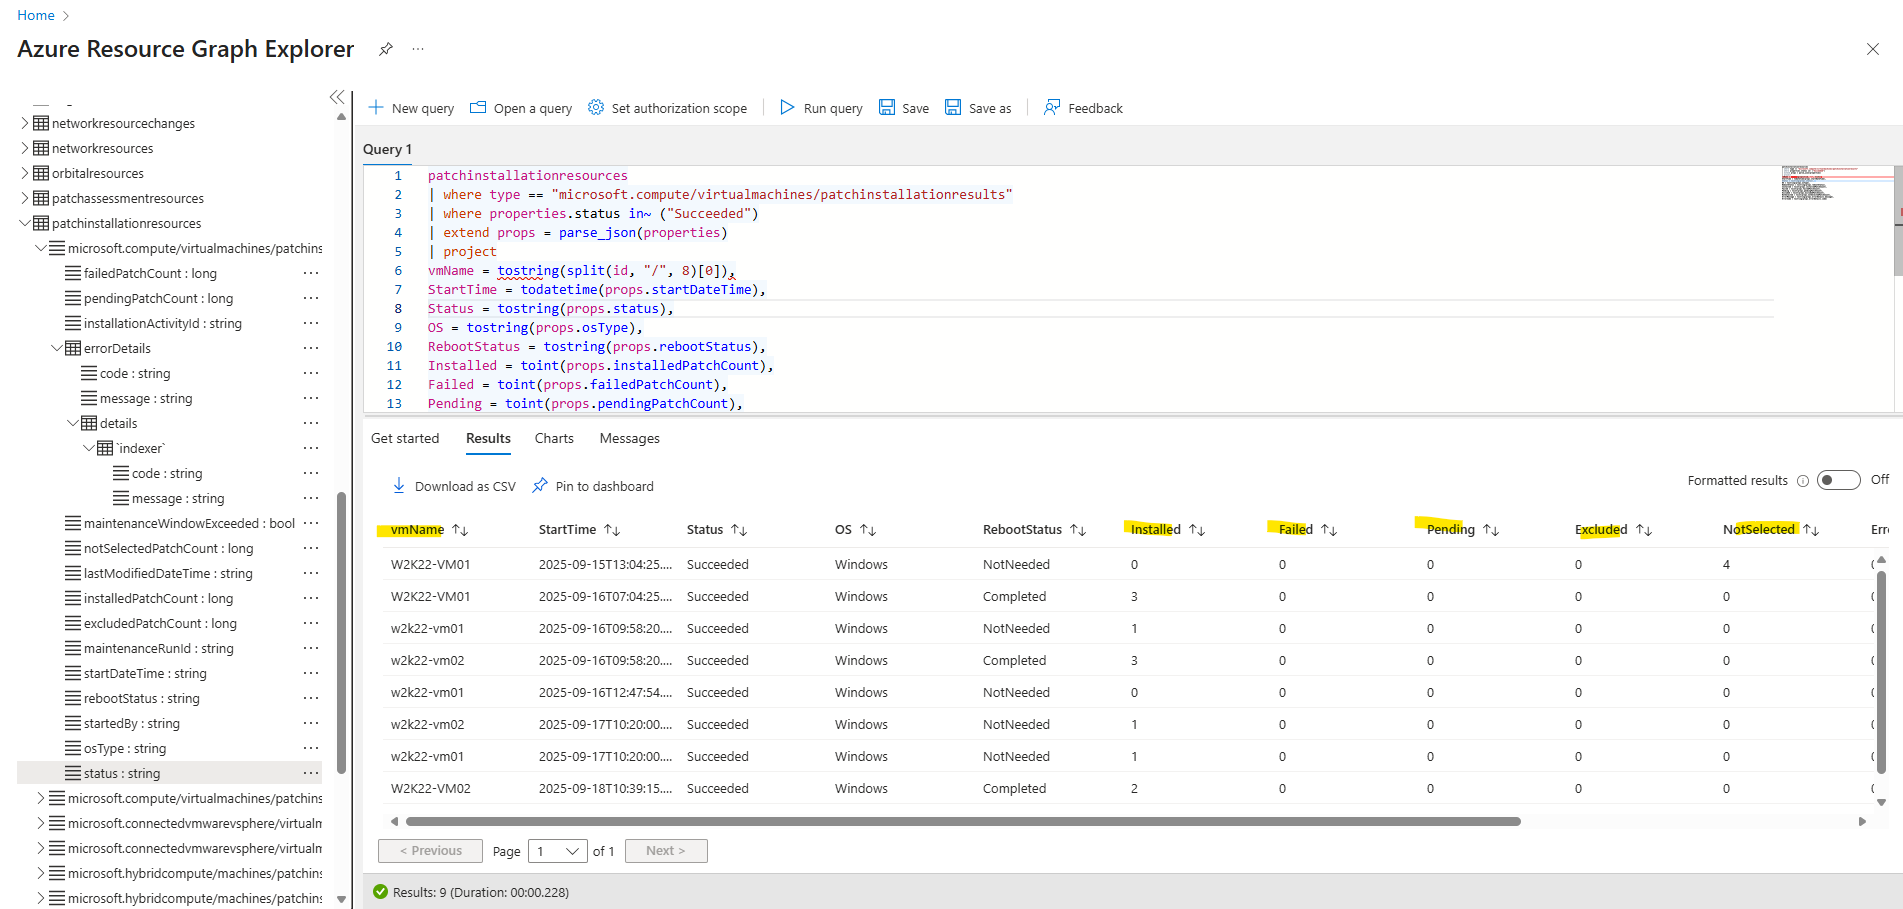
Task: Click the W2K22-VM02 cell in results
Action: point(431,788)
